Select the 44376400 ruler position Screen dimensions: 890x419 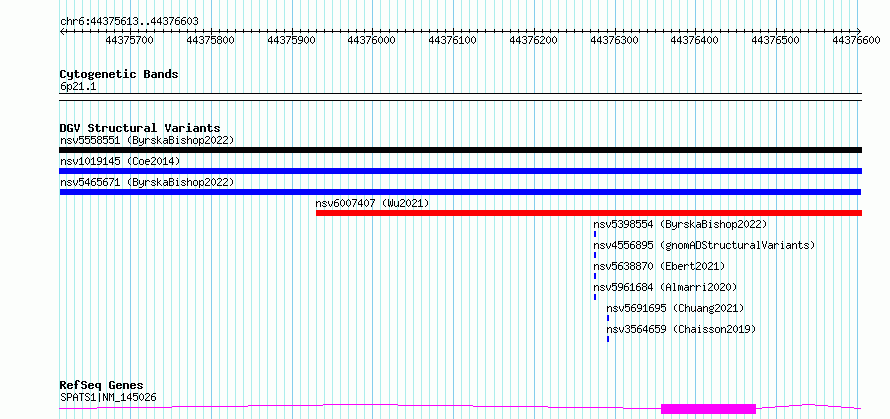(695, 40)
